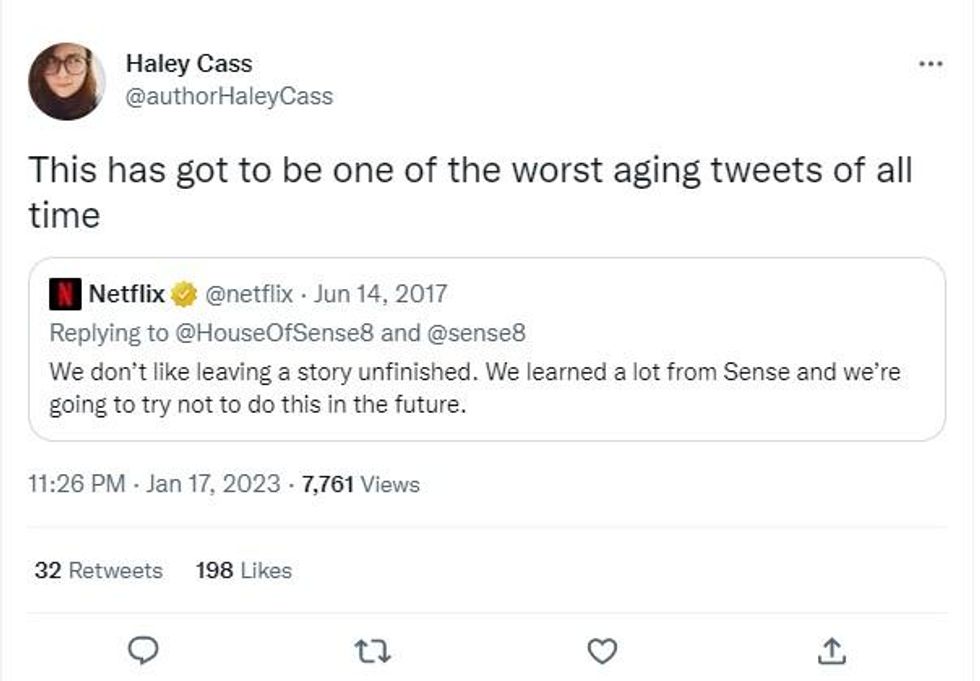Click the reply speech bubble icon
Screen dimensions: 980x681
point(145,652)
